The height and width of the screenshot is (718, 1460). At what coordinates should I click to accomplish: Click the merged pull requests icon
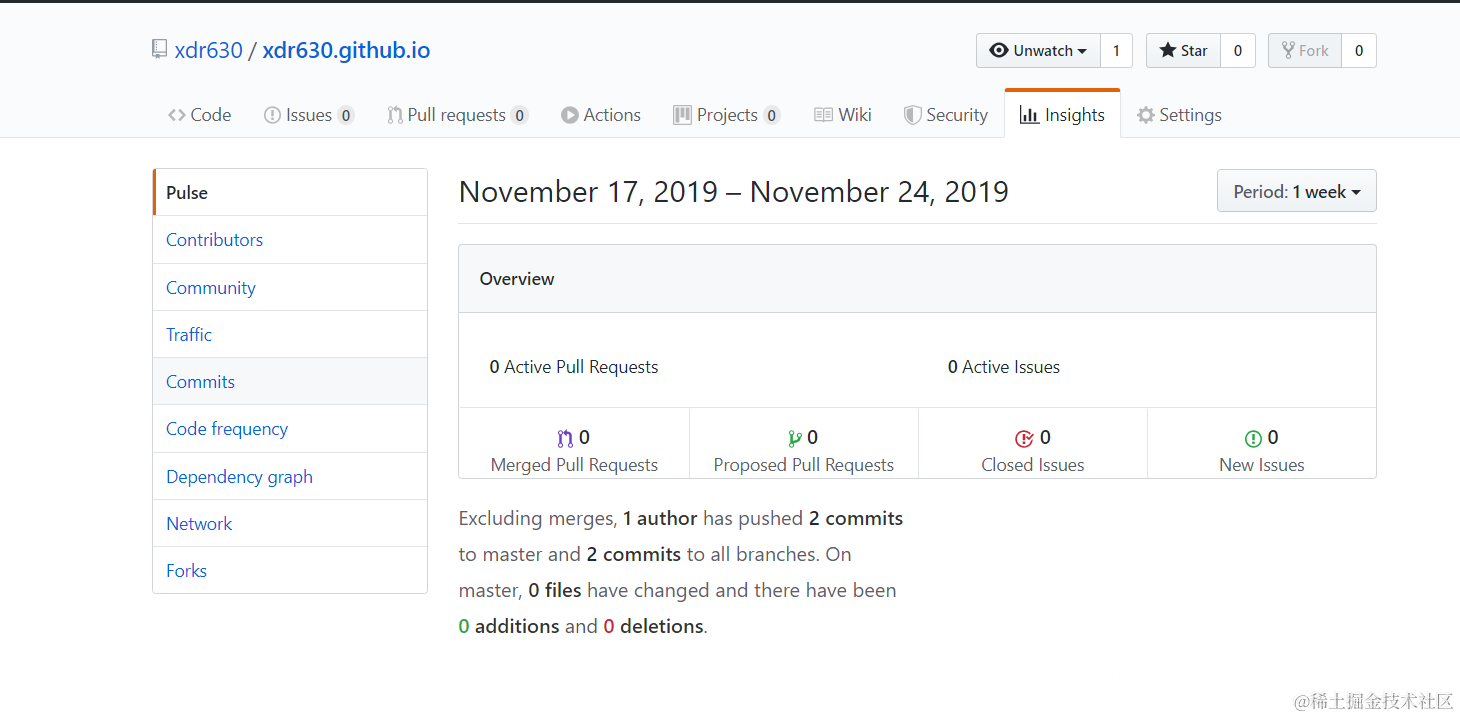click(565, 438)
